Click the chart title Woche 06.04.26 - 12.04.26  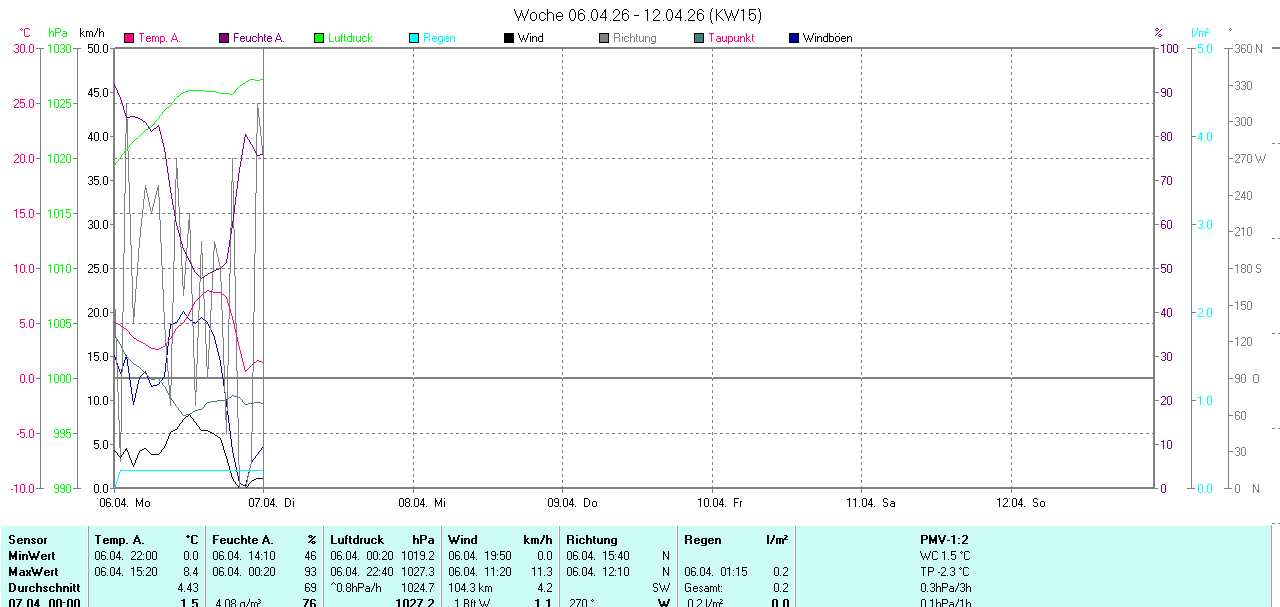637,15
